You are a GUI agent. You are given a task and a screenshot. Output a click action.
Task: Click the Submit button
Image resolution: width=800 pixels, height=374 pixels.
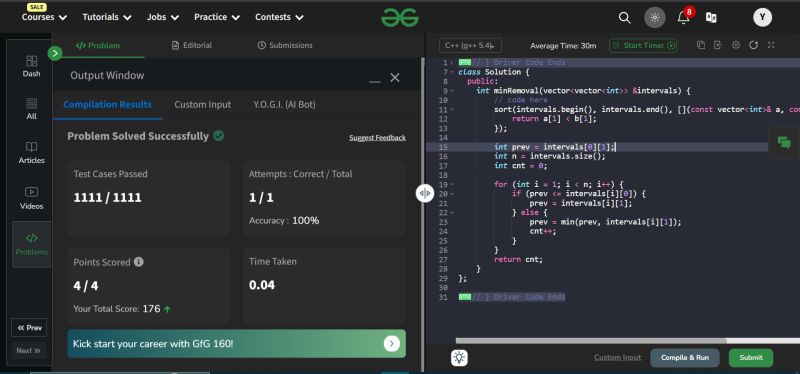click(751, 358)
